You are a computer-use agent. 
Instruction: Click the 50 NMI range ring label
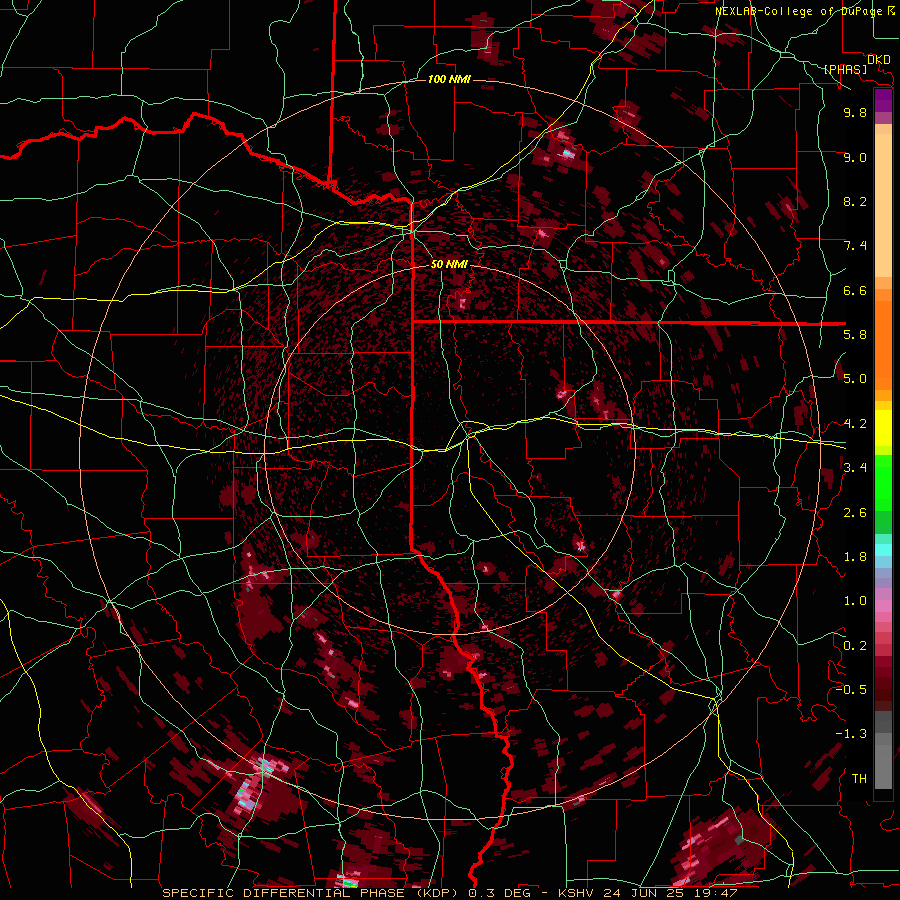click(449, 264)
